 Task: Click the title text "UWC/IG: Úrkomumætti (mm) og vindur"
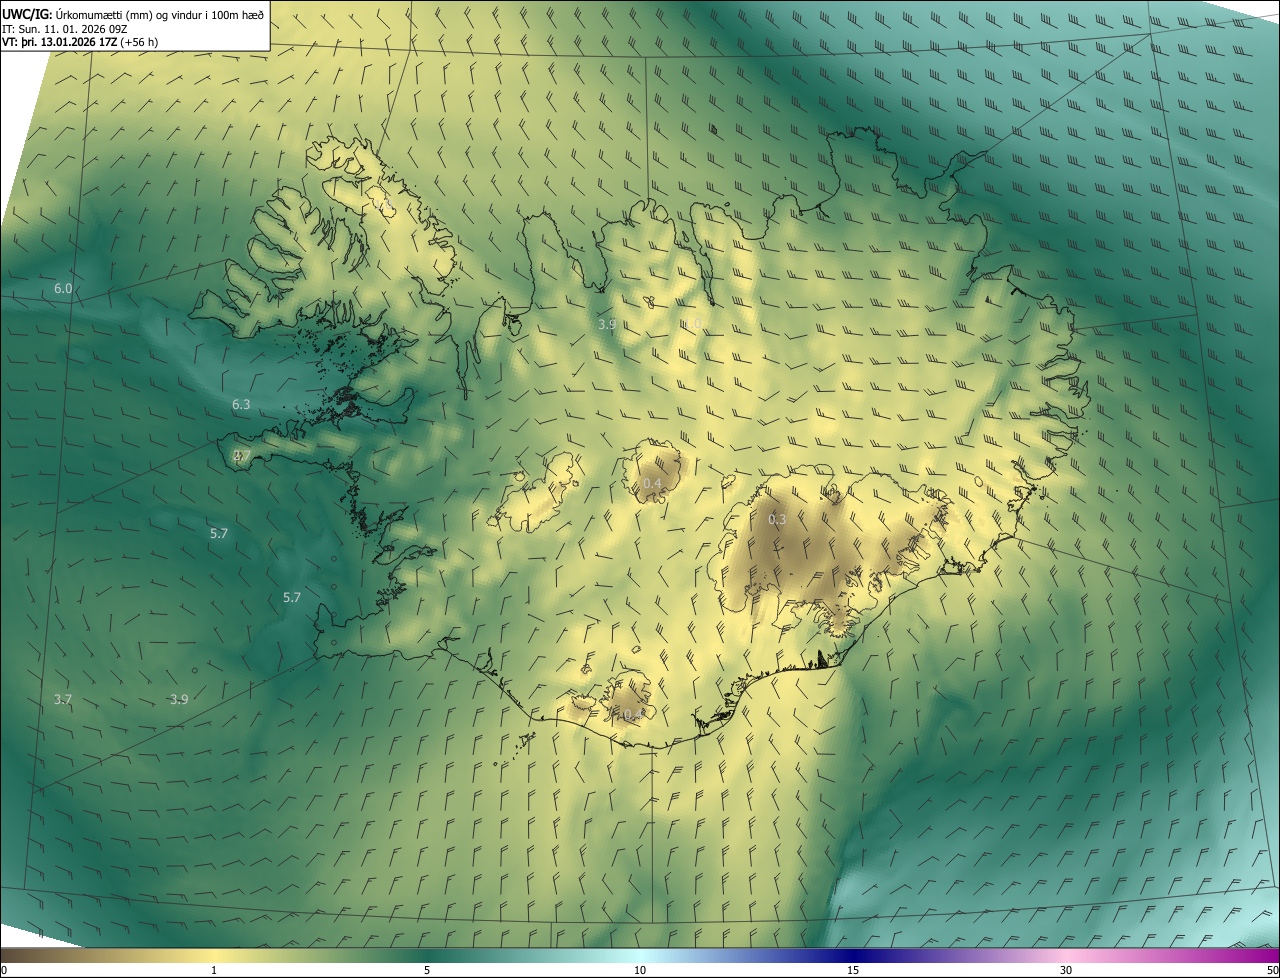(101, 14)
